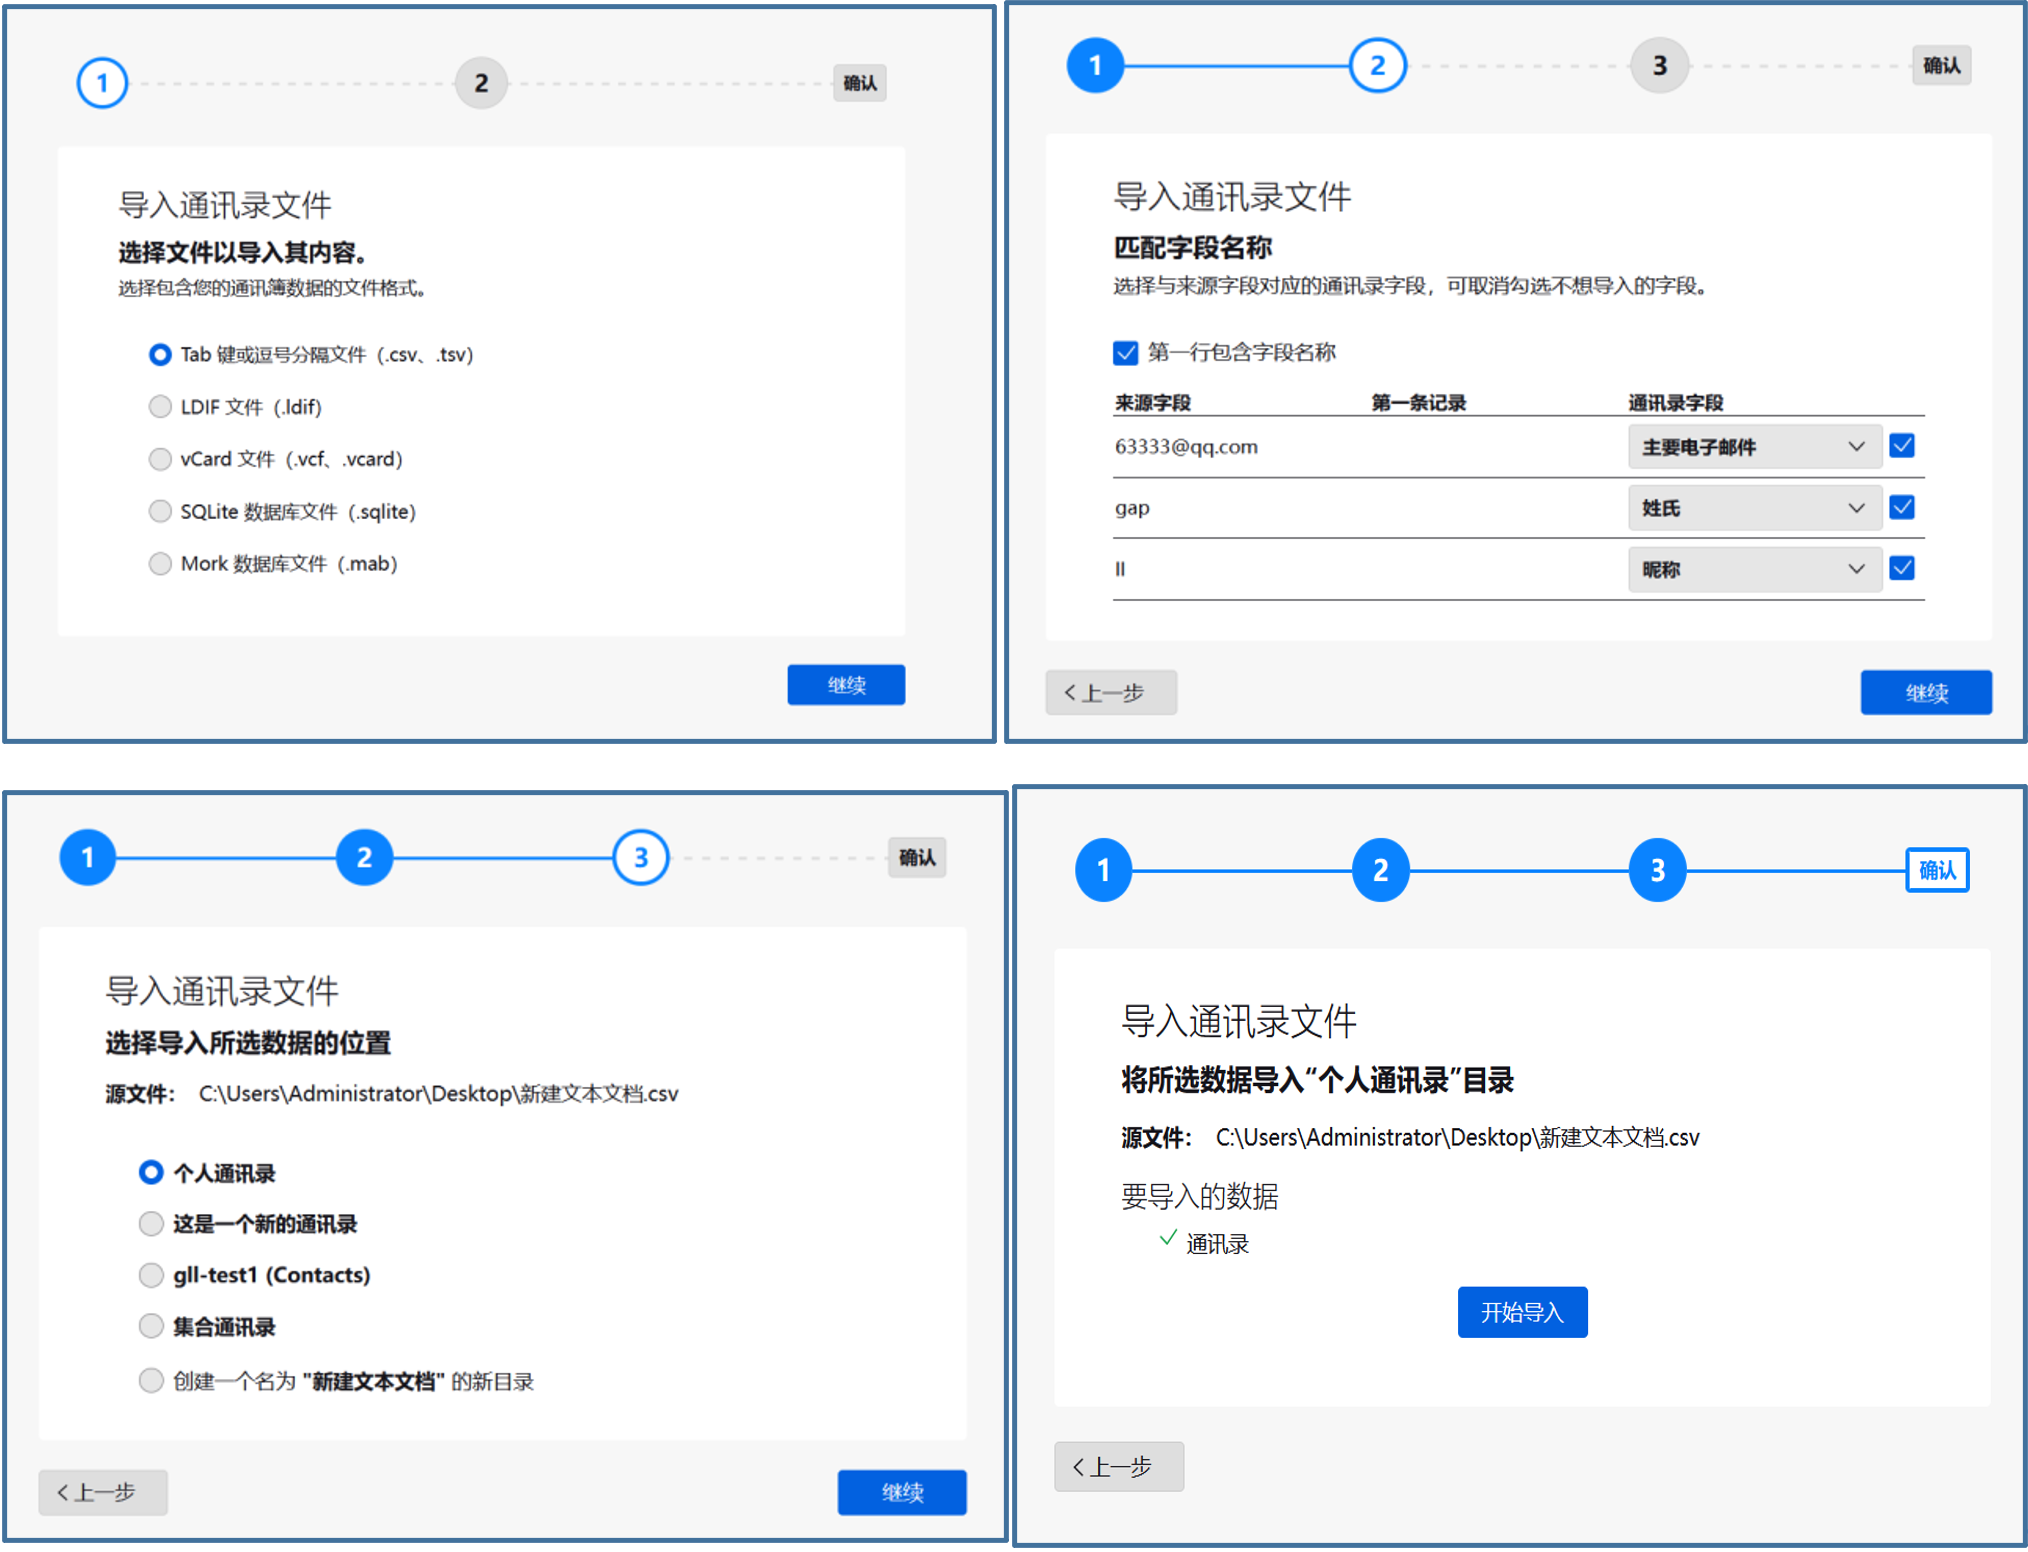Go back with 上一步 in confirmation step
2028x1552 pixels.
pos(1118,1466)
